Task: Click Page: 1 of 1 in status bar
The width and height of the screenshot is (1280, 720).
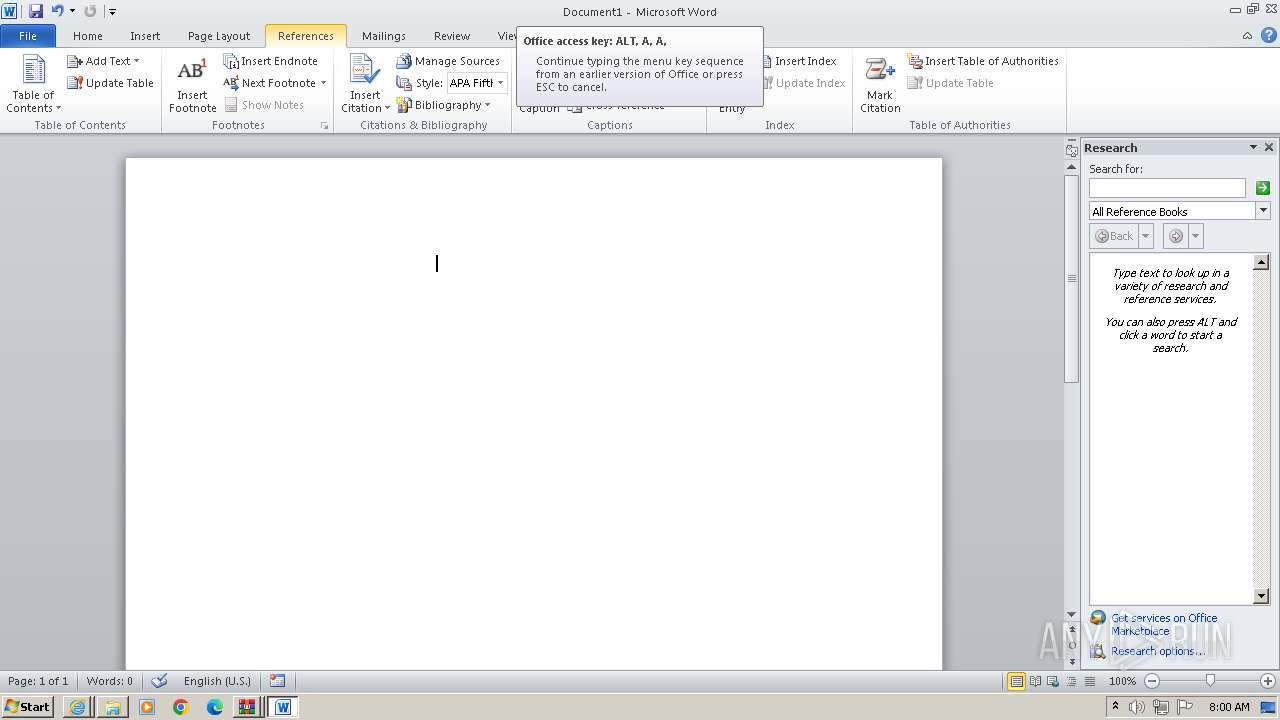Action: coord(38,681)
